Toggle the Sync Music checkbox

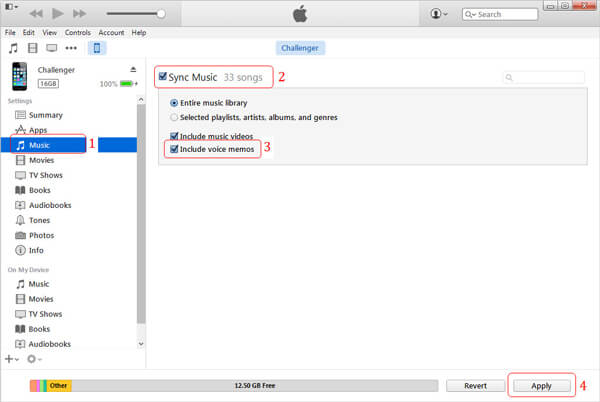[163, 76]
